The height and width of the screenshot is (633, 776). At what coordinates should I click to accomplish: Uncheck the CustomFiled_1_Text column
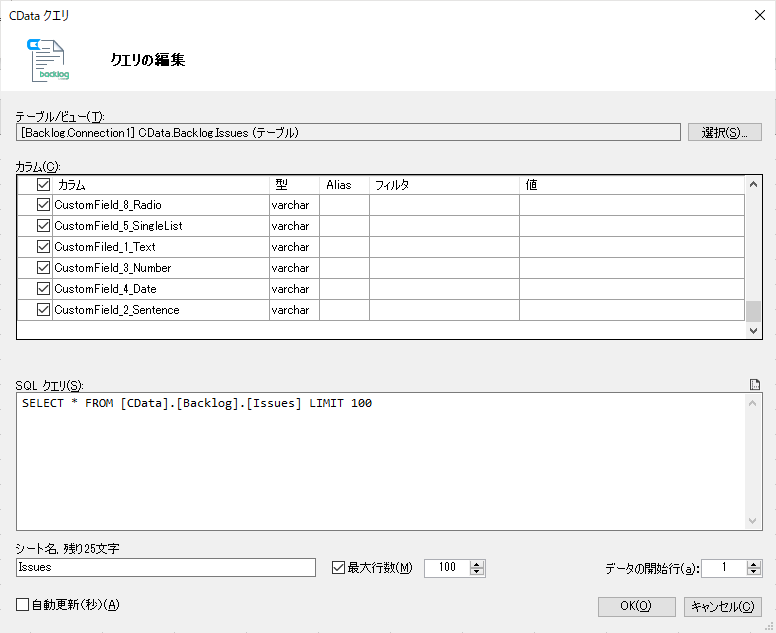[44, 246]
